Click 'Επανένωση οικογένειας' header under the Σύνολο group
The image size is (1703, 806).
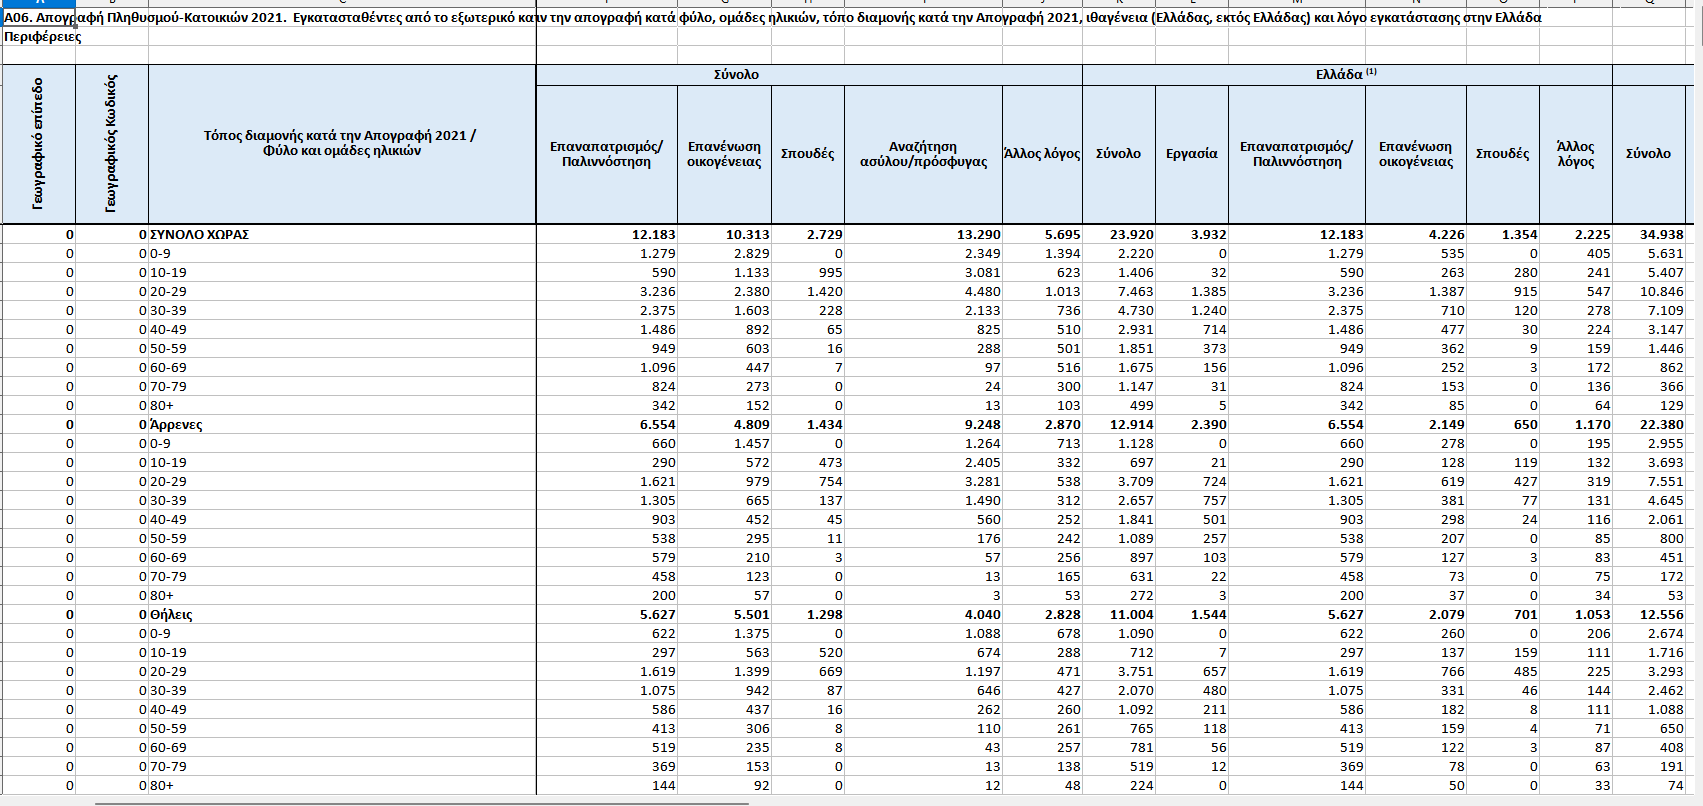725,154
